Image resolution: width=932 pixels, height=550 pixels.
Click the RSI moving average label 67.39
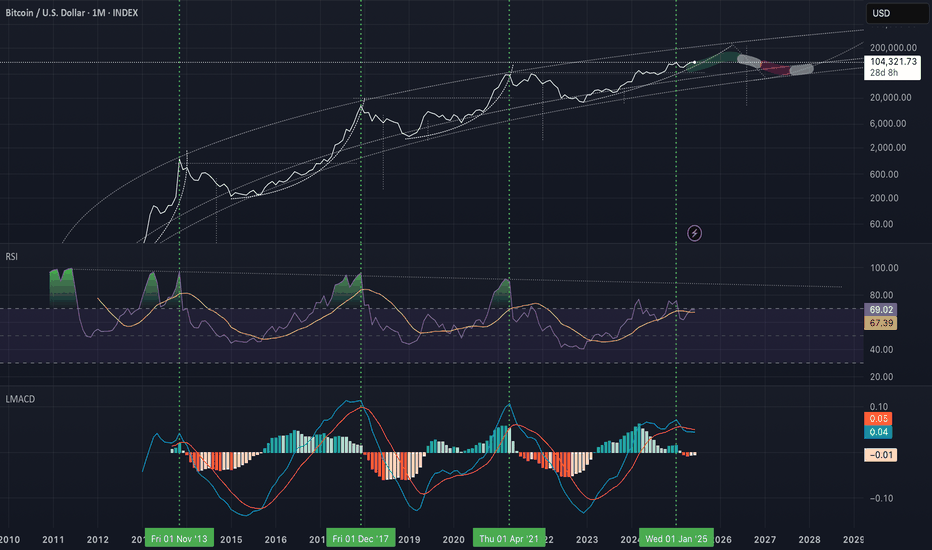coord(880,323)
